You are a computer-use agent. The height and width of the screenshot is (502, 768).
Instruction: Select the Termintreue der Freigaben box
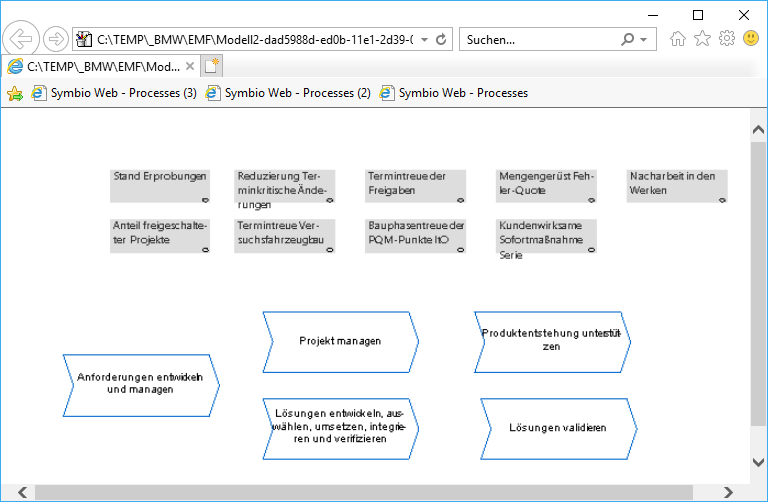point(415,186)
